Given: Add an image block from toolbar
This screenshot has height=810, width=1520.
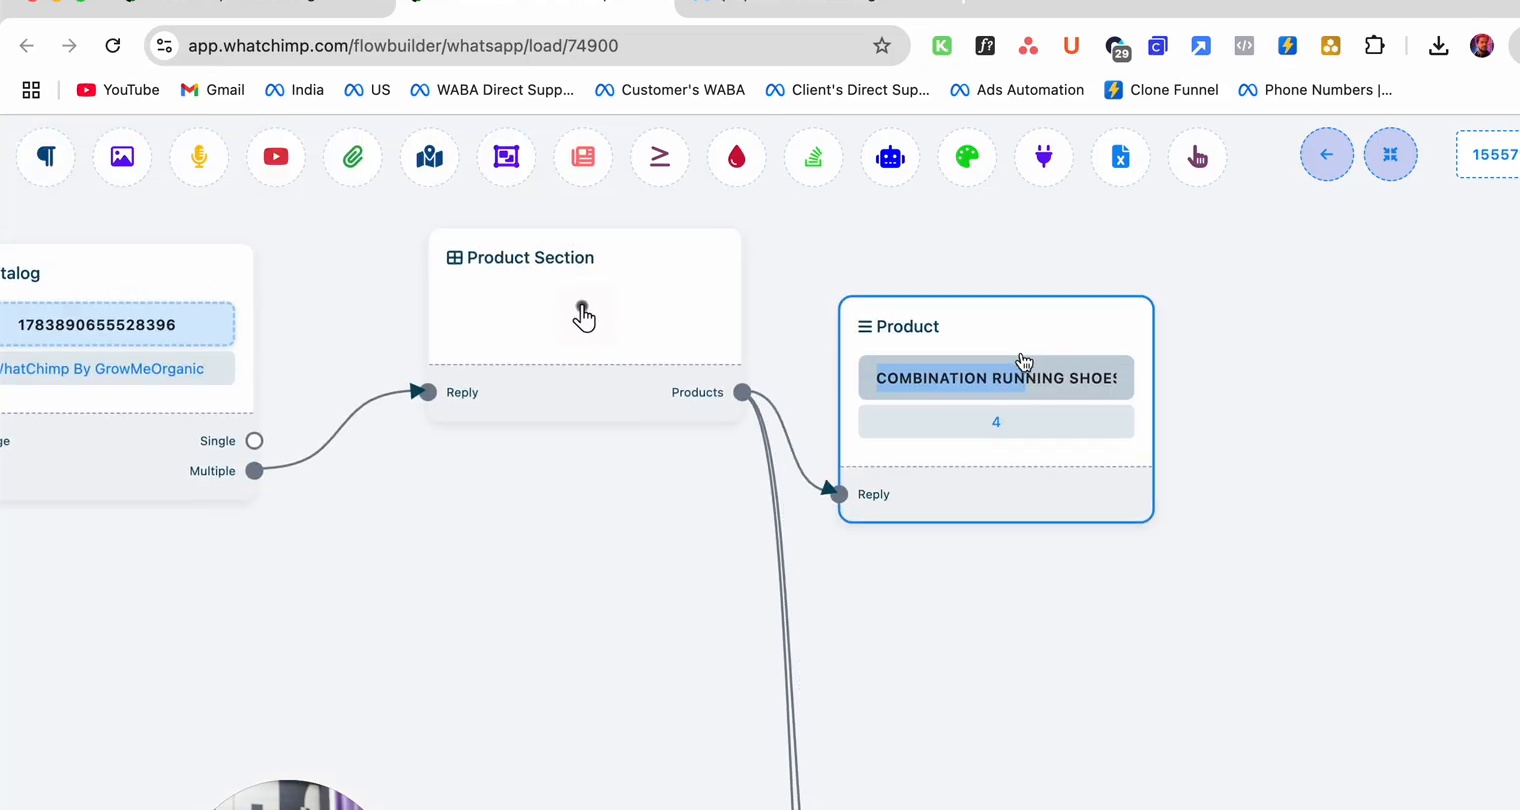Looking at the screenshot, I should (x=122, y=157).
